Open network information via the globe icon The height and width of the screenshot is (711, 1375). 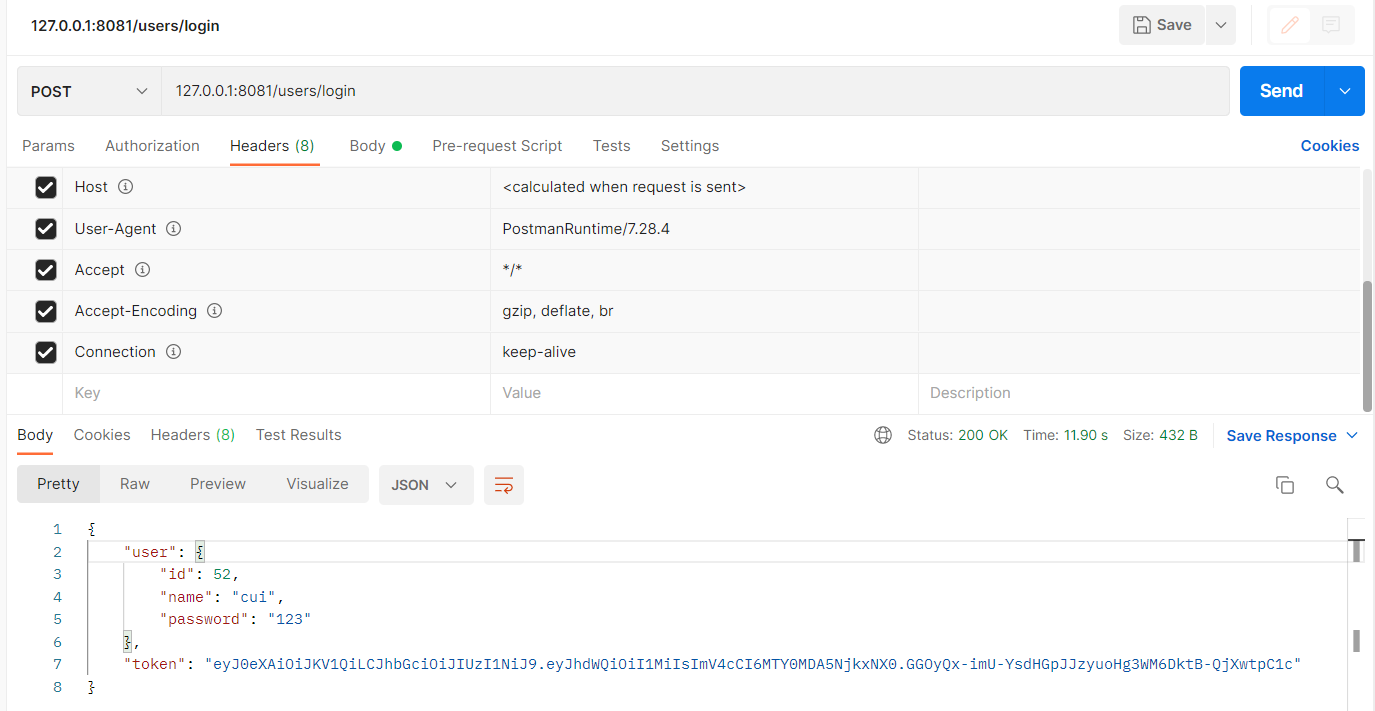click(x=883, y=434)
